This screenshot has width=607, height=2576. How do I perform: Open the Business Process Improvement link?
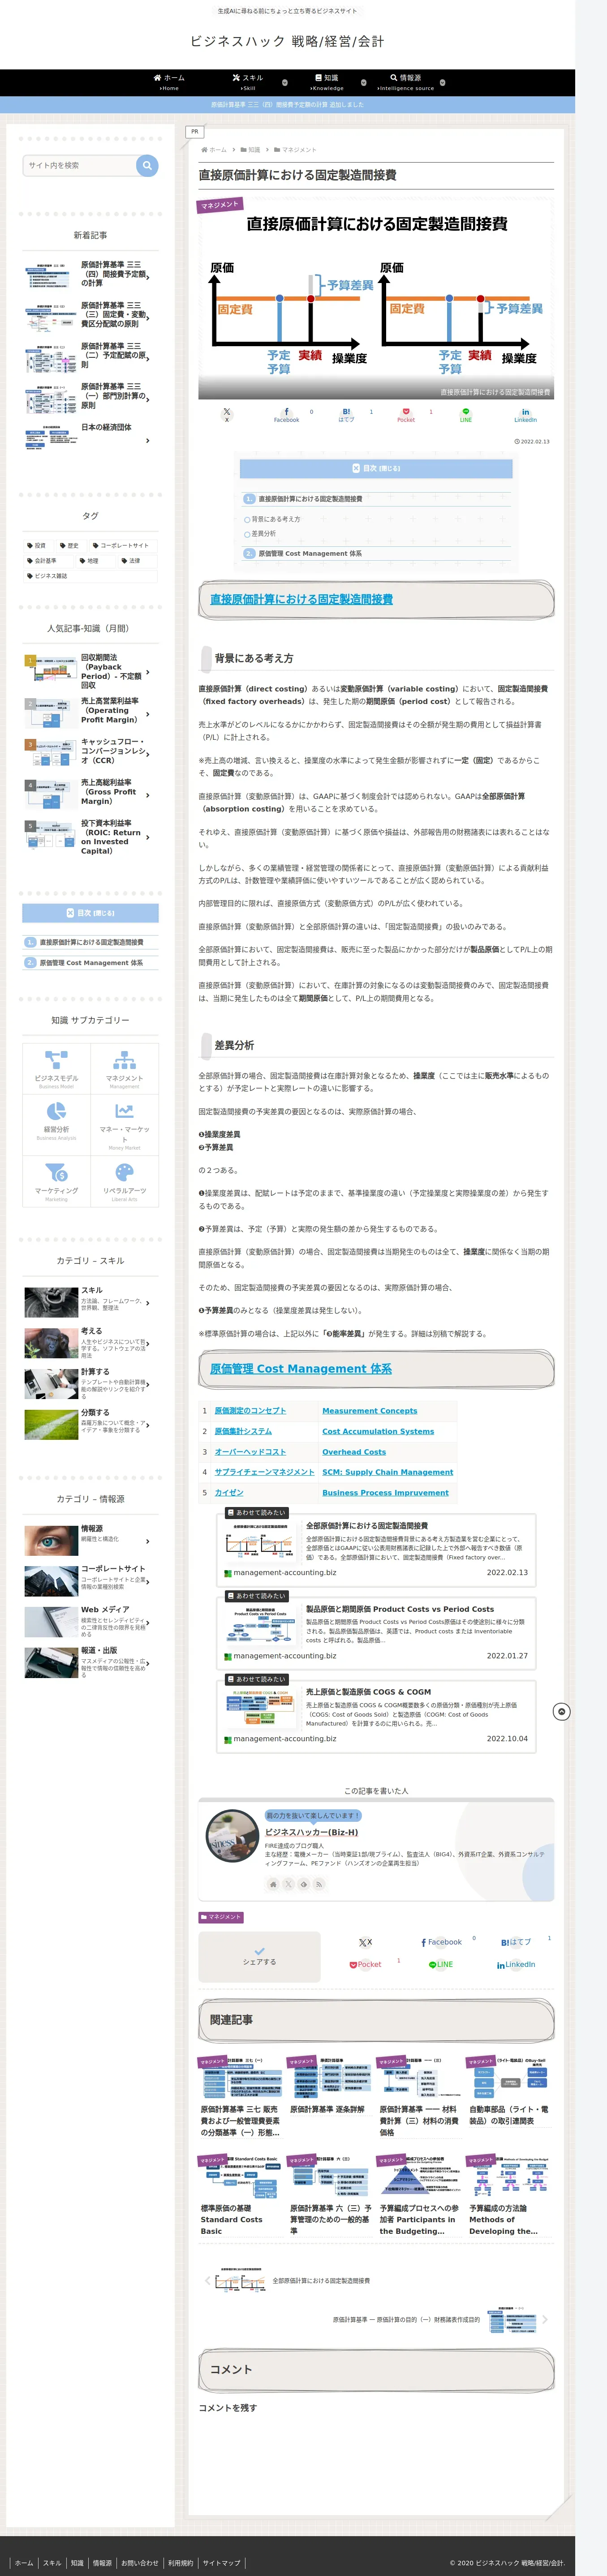tap(385, 1492)
